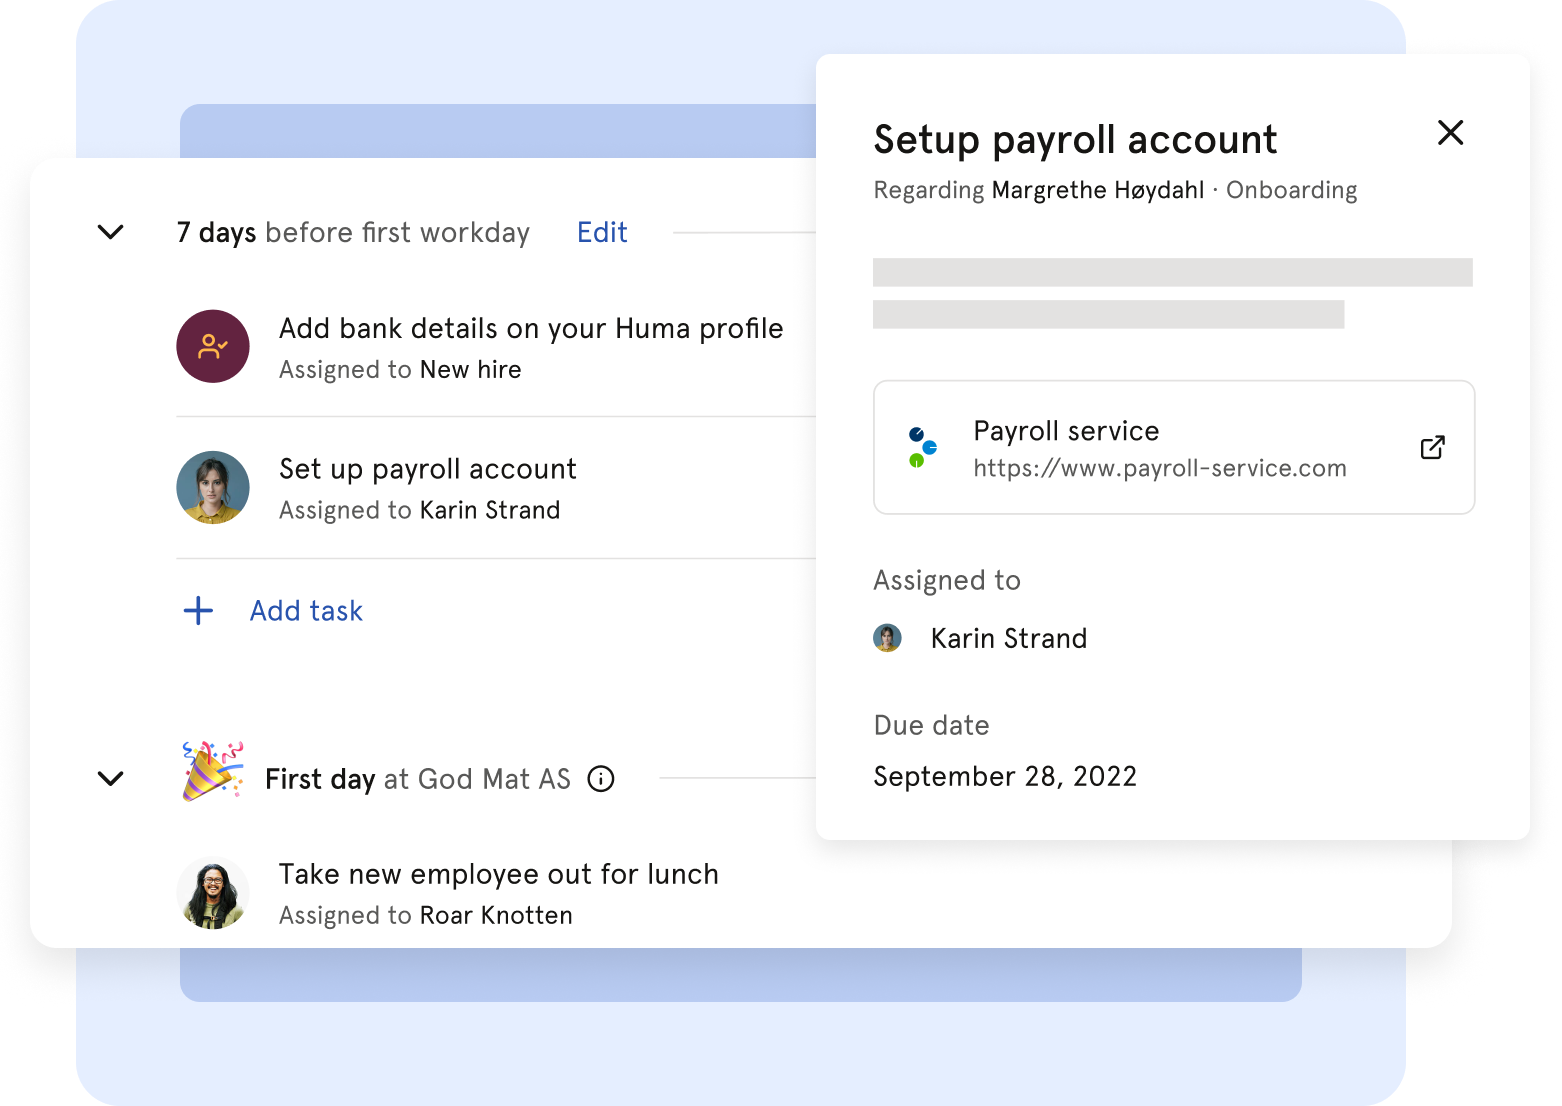Select the Set up payroll account task
The width and height of the screenshot is (1562, 1106).
[x=427, y=468]
